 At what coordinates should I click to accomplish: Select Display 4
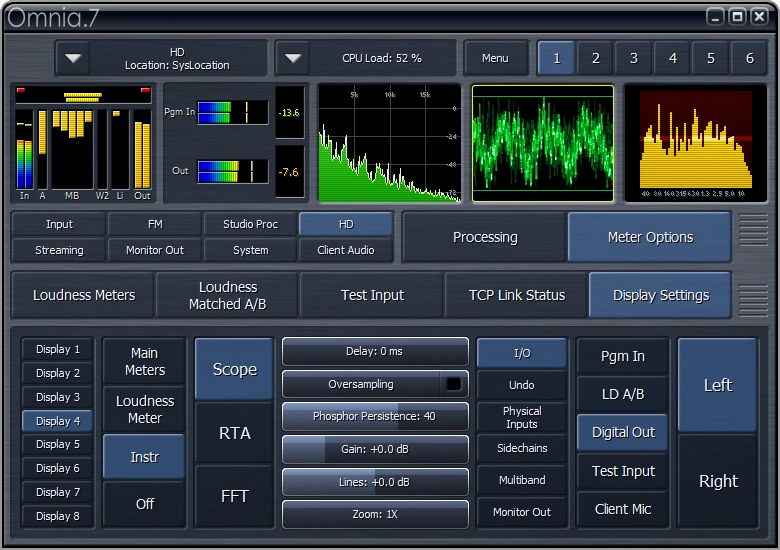pyautogui.click(x=58, y=421)
